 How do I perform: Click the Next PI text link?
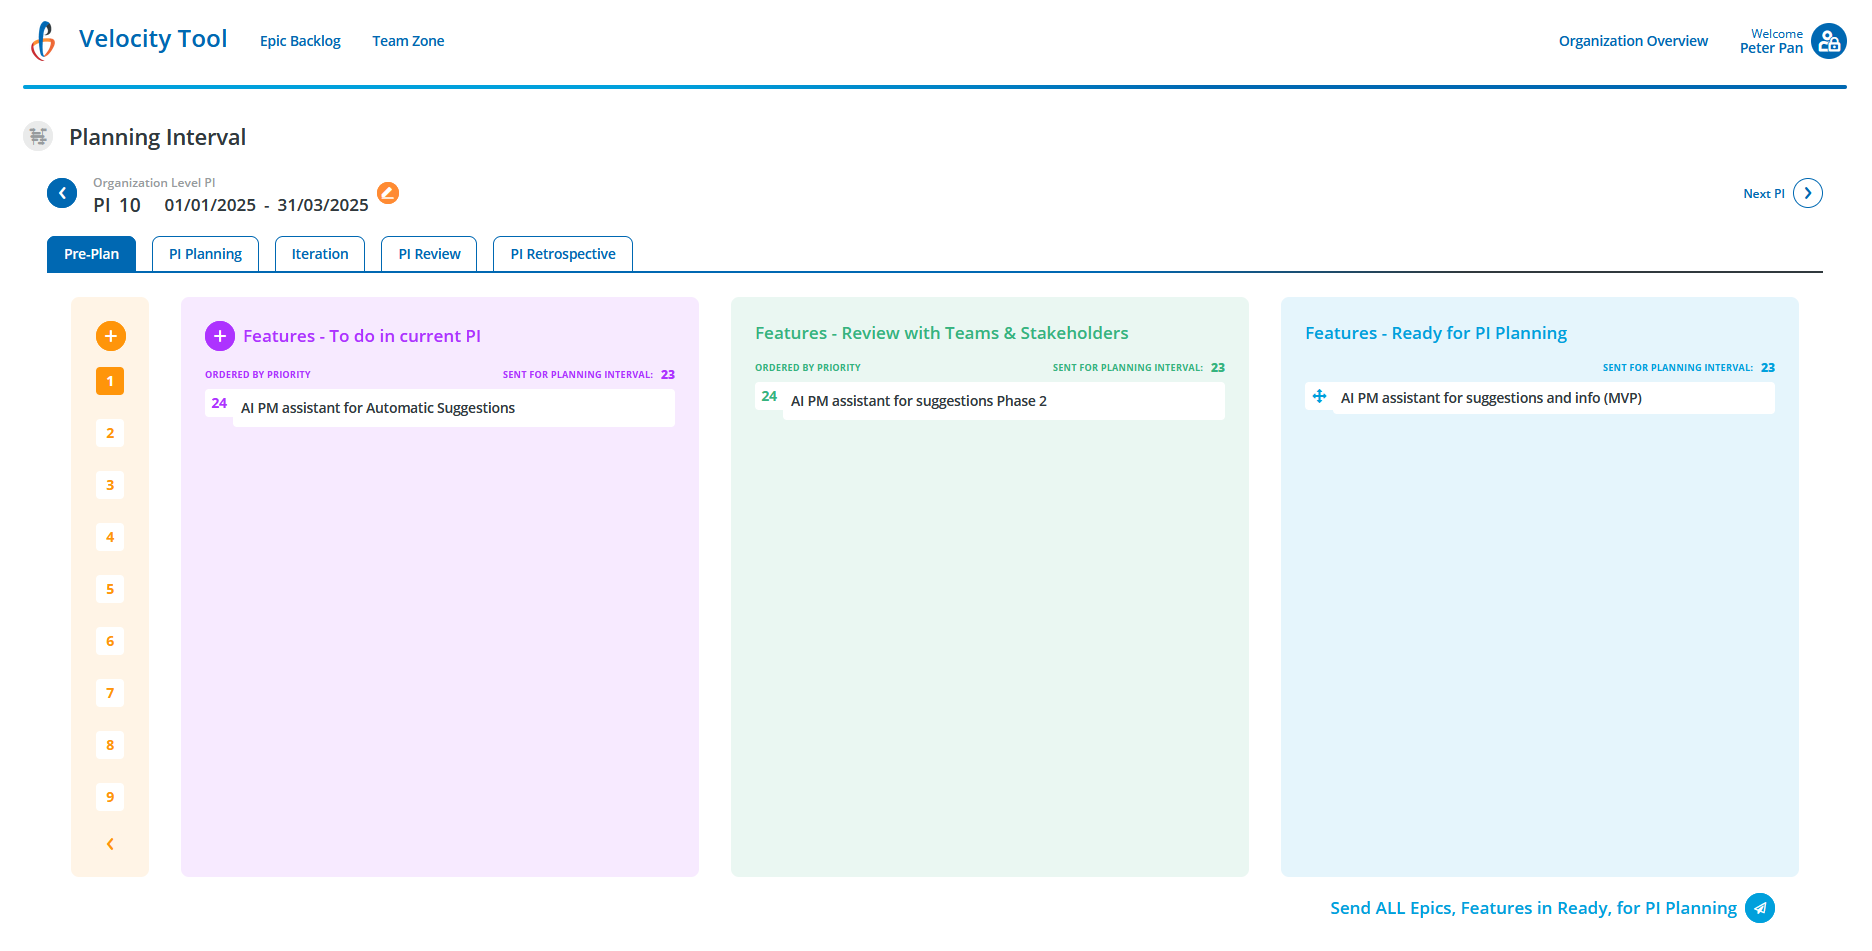point(1764,194)
